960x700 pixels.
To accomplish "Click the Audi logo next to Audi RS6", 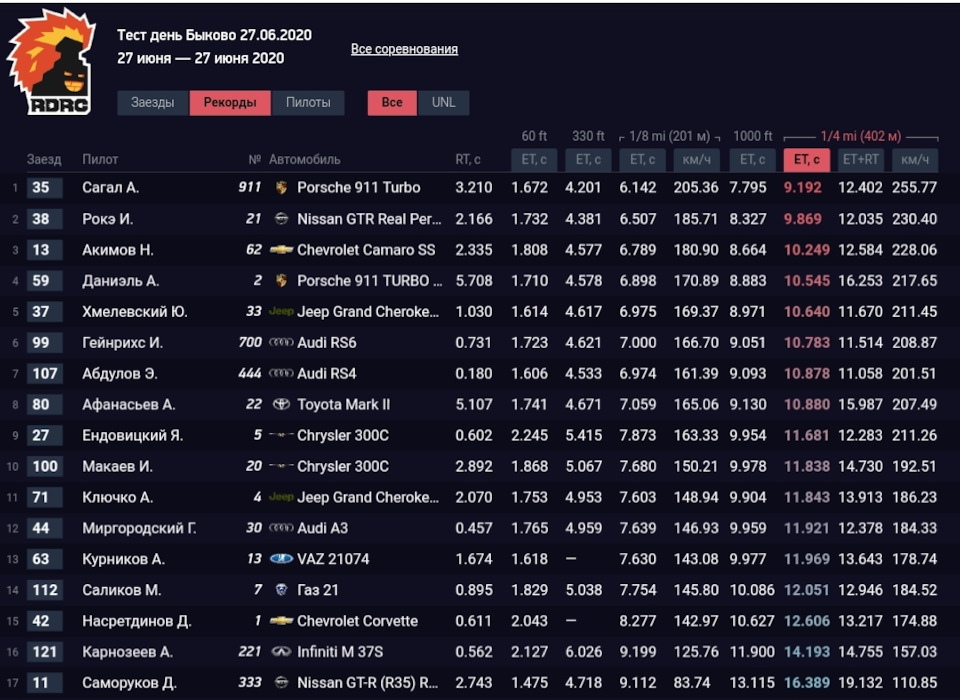I will coord(281,342).
